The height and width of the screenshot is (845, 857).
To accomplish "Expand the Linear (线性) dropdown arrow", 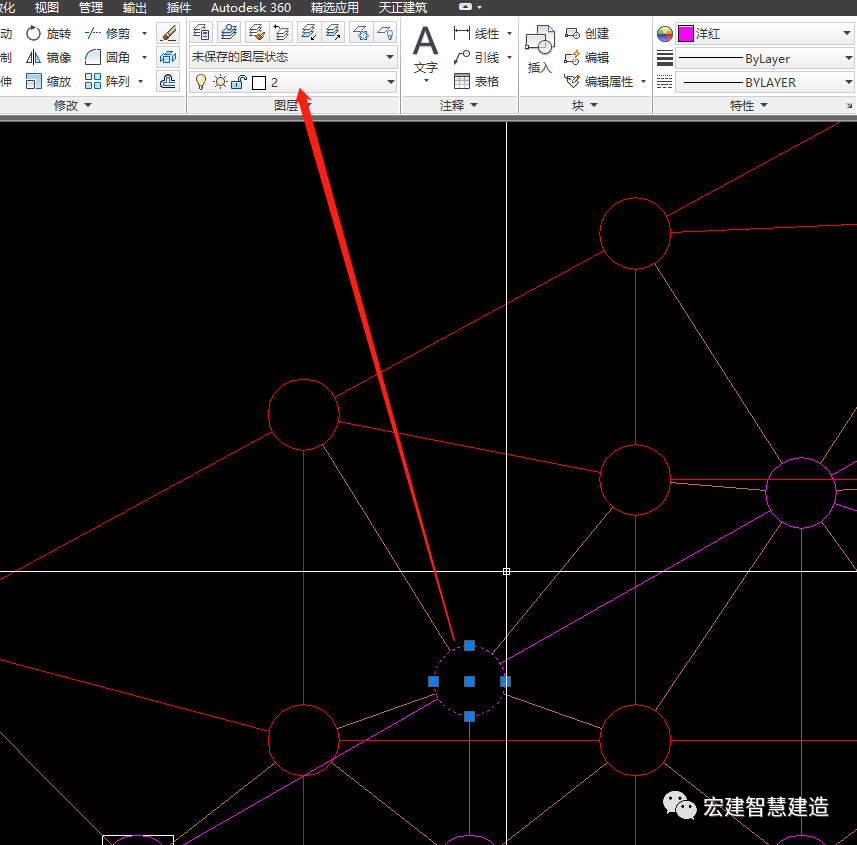I will pos(509,33).
